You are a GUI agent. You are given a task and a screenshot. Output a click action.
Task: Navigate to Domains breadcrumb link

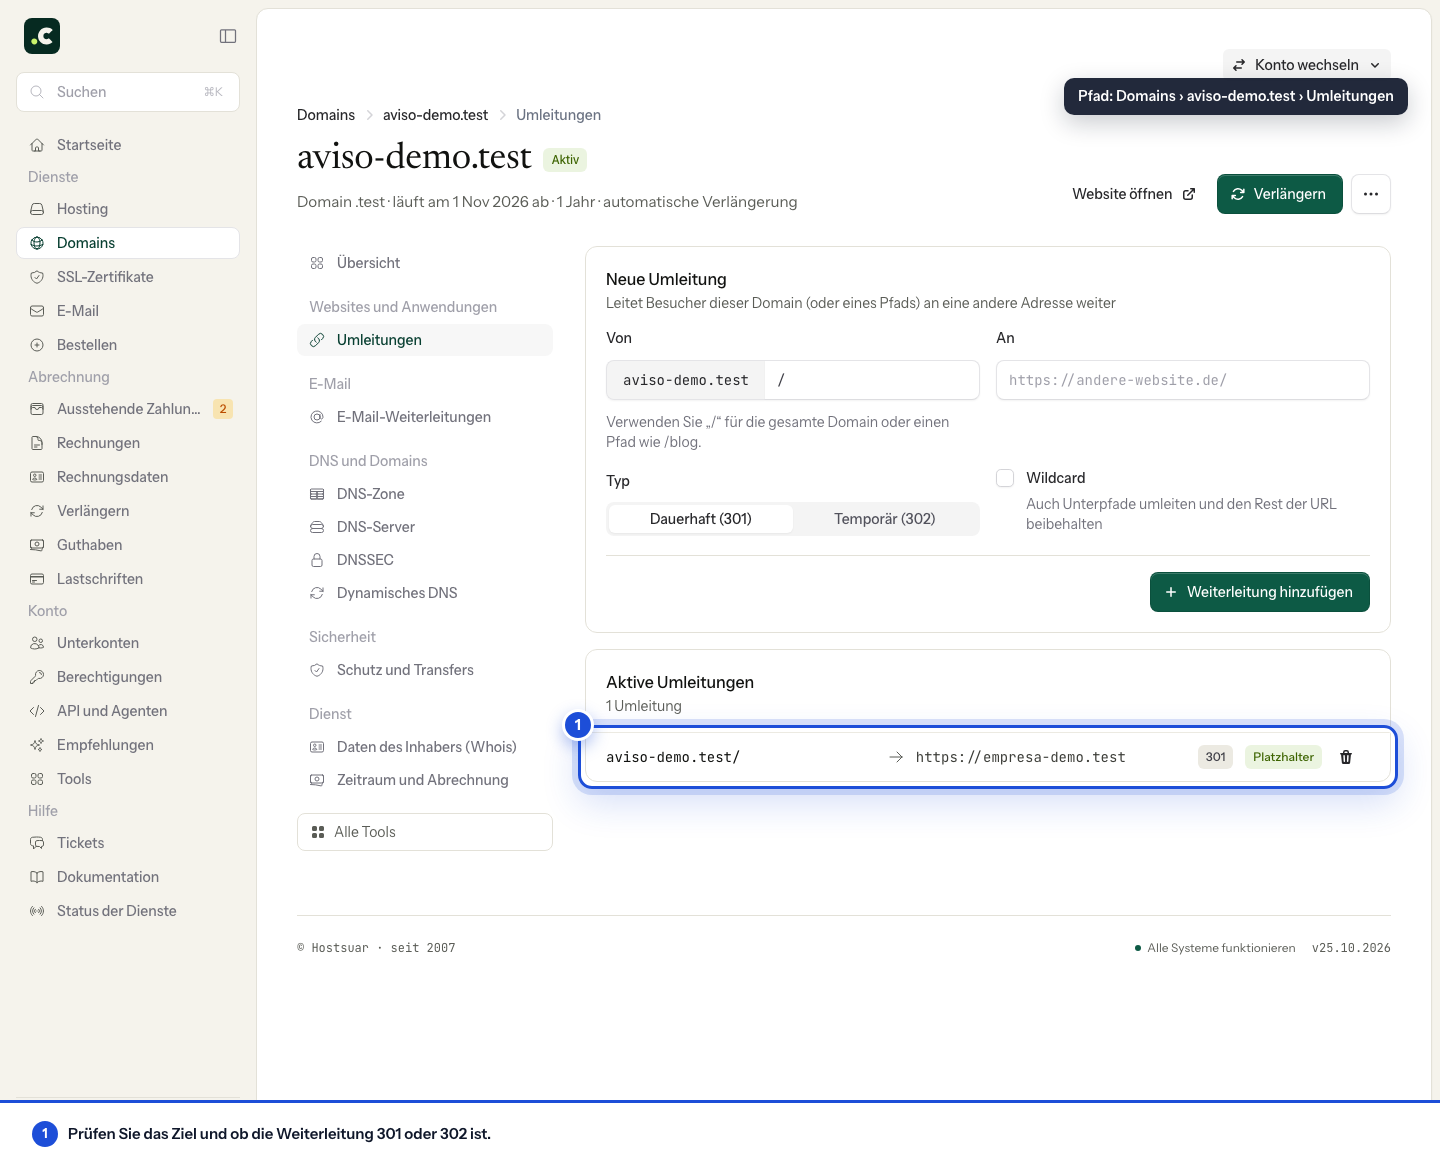pyautogui.click(x=326, y=115)
